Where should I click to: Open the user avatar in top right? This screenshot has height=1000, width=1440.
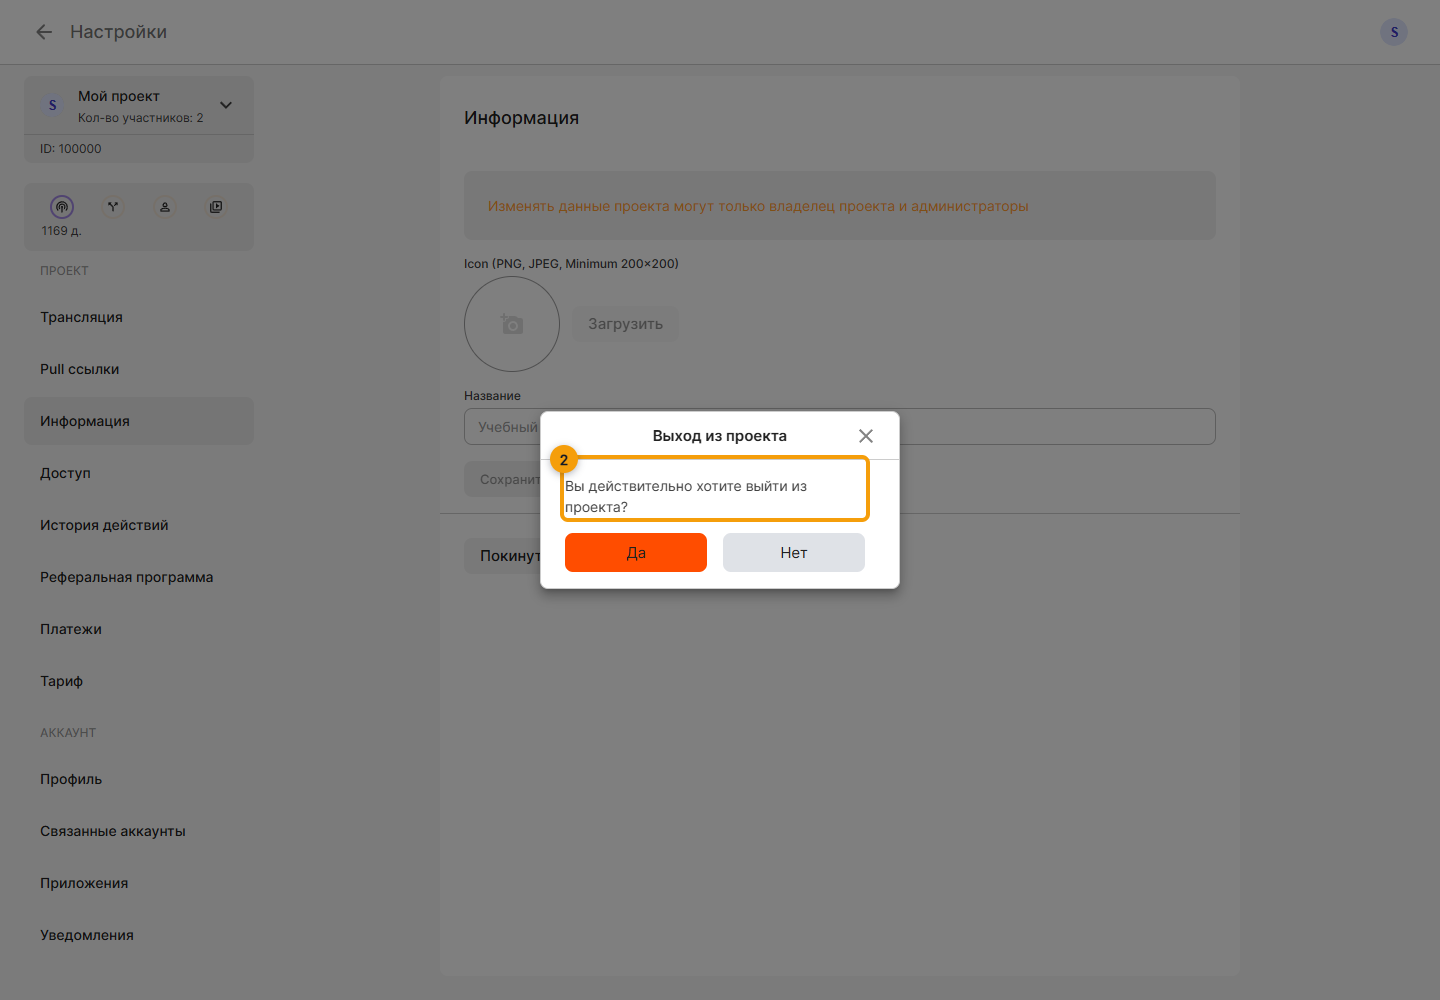click(1394, 32)
